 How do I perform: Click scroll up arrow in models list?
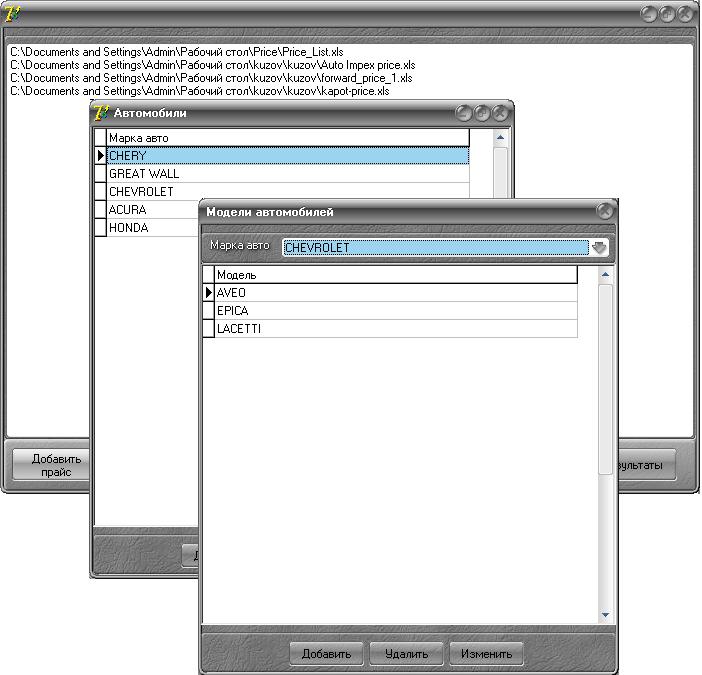click(x=605, y=274)
